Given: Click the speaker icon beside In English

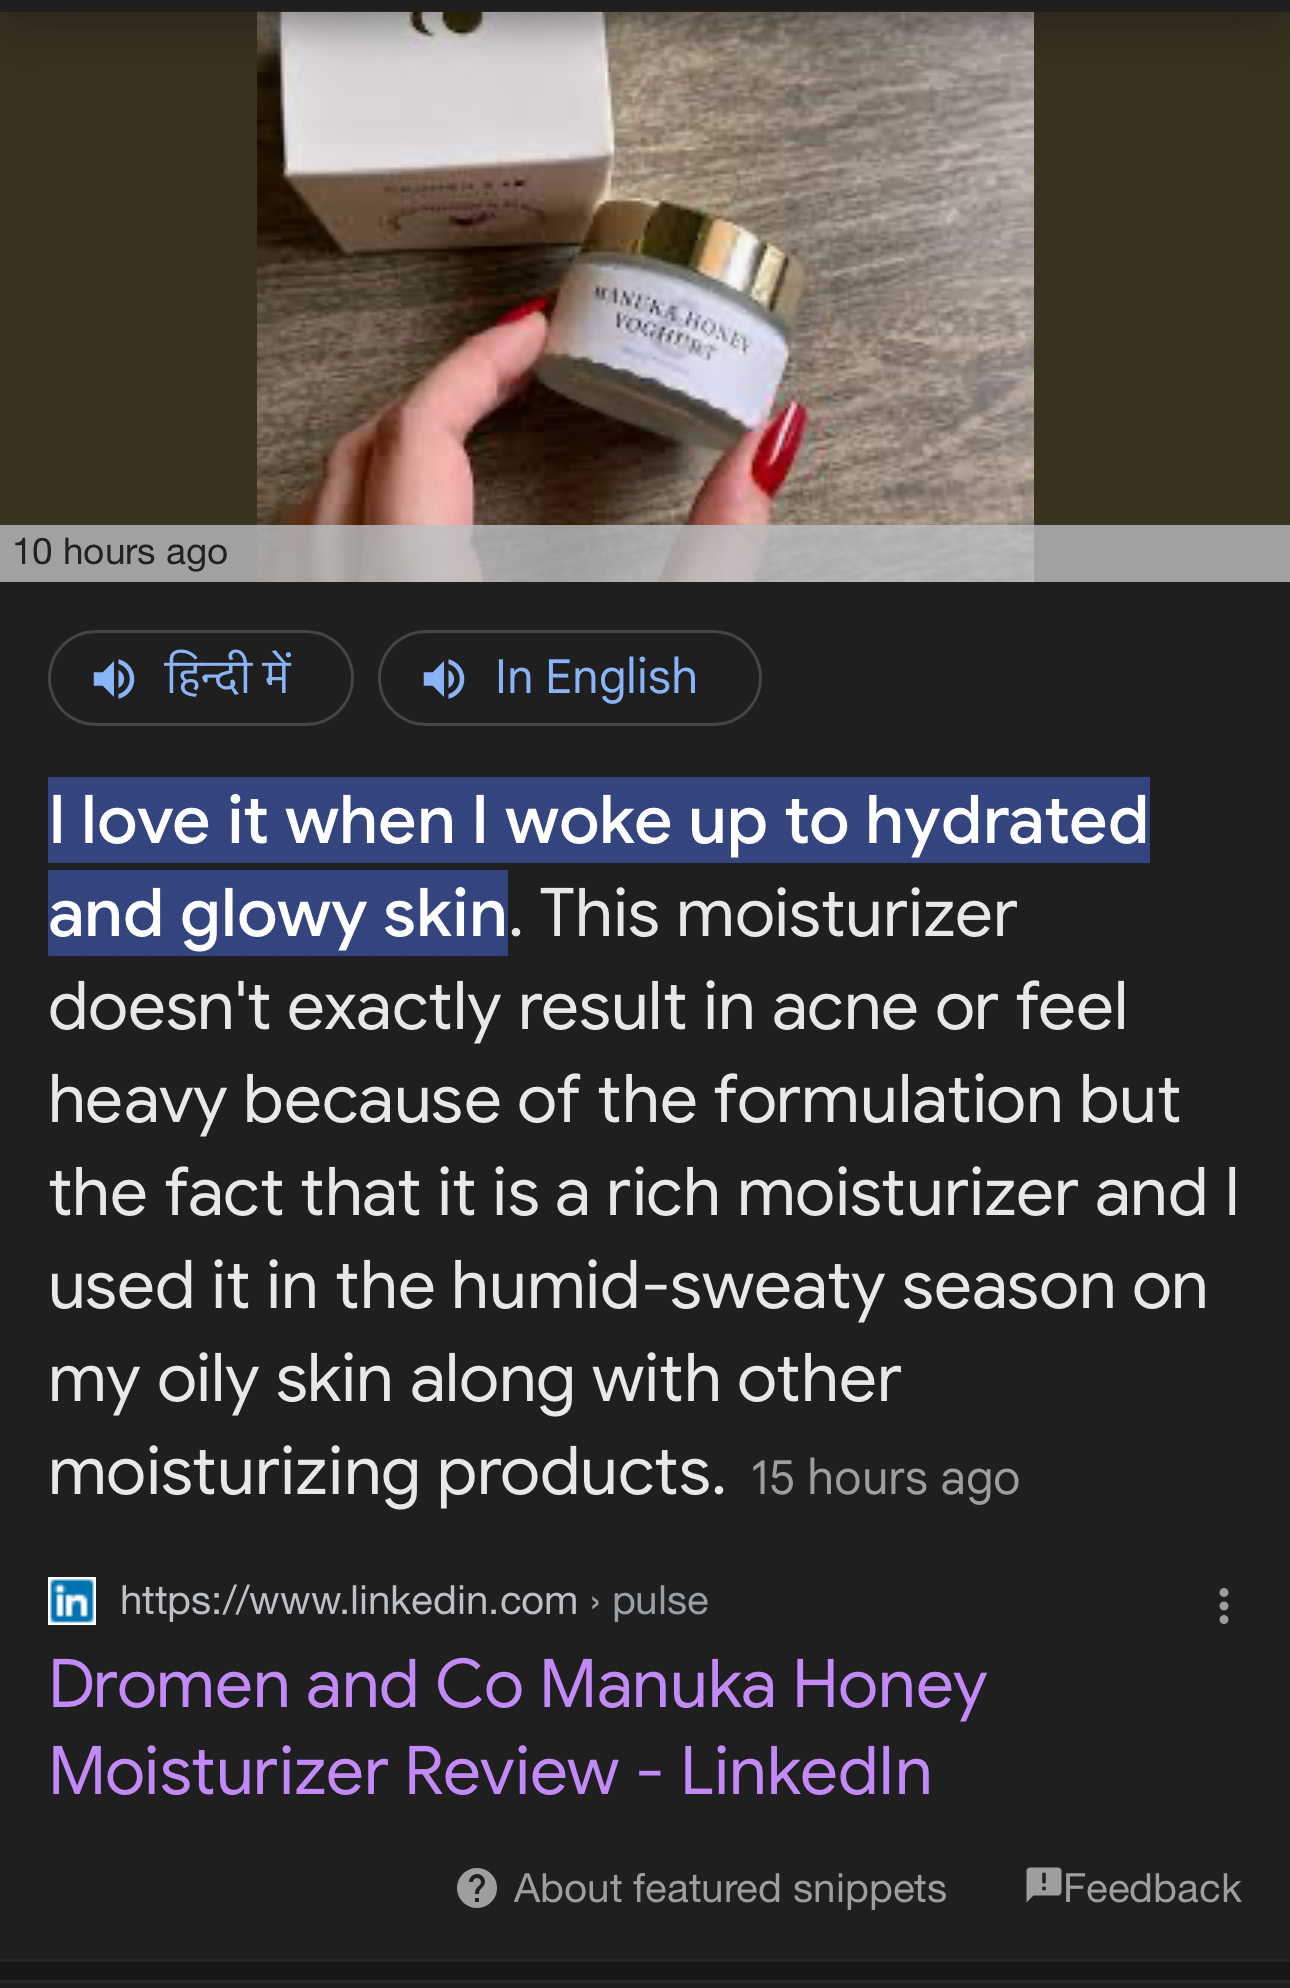Looking at the screenshot, I should coord(444,679).
